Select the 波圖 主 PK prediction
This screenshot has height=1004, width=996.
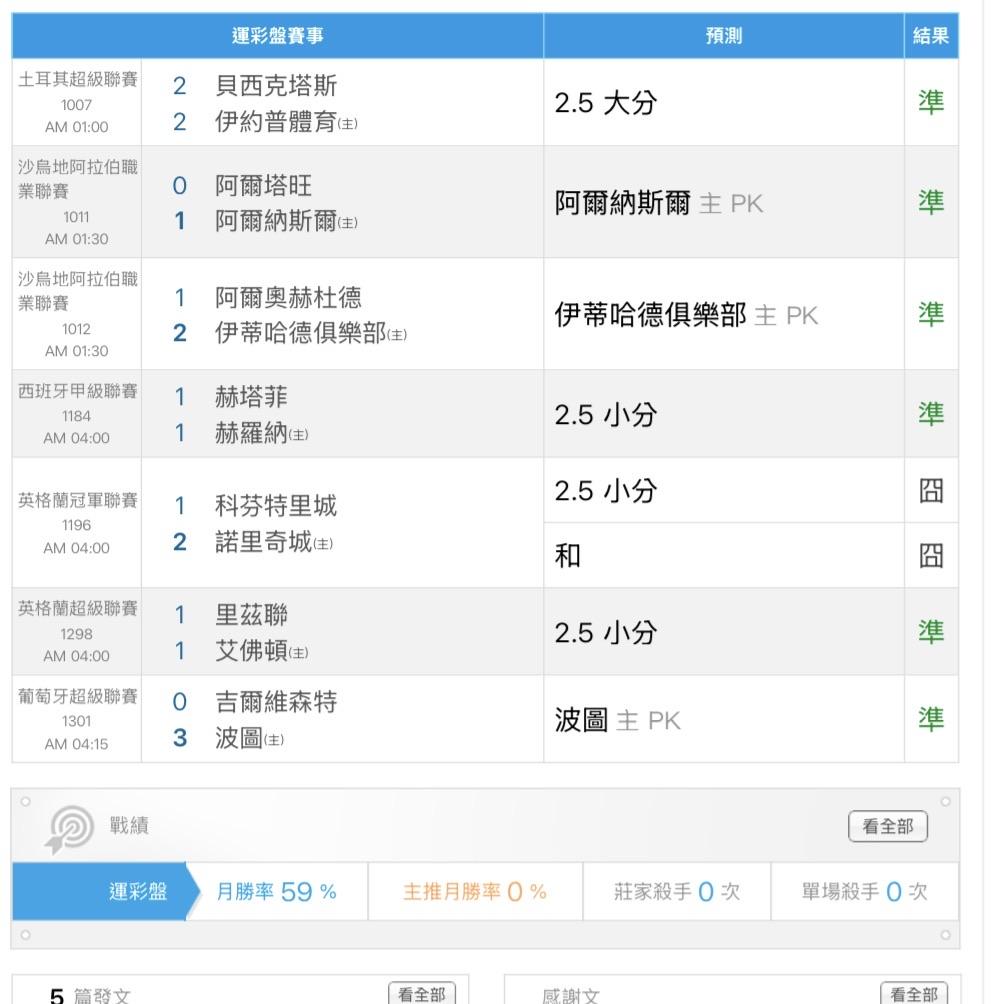click(617, 720)
